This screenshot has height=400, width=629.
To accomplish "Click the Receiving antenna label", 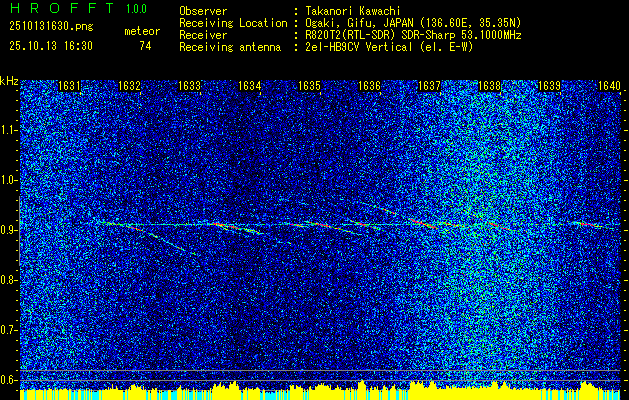I will pyautogui.click(x=230, y=47).
